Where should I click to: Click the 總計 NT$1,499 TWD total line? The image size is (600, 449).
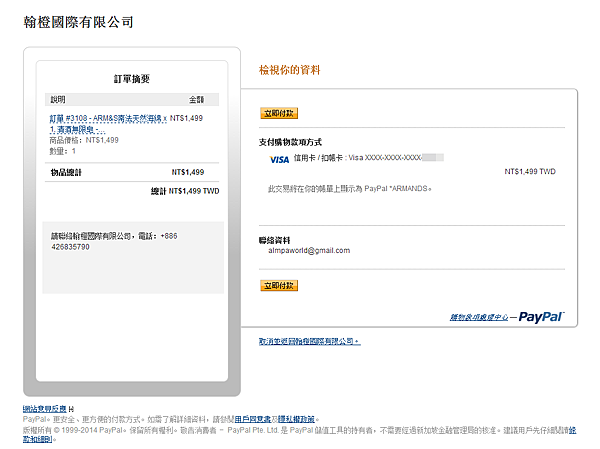point(185,191)
